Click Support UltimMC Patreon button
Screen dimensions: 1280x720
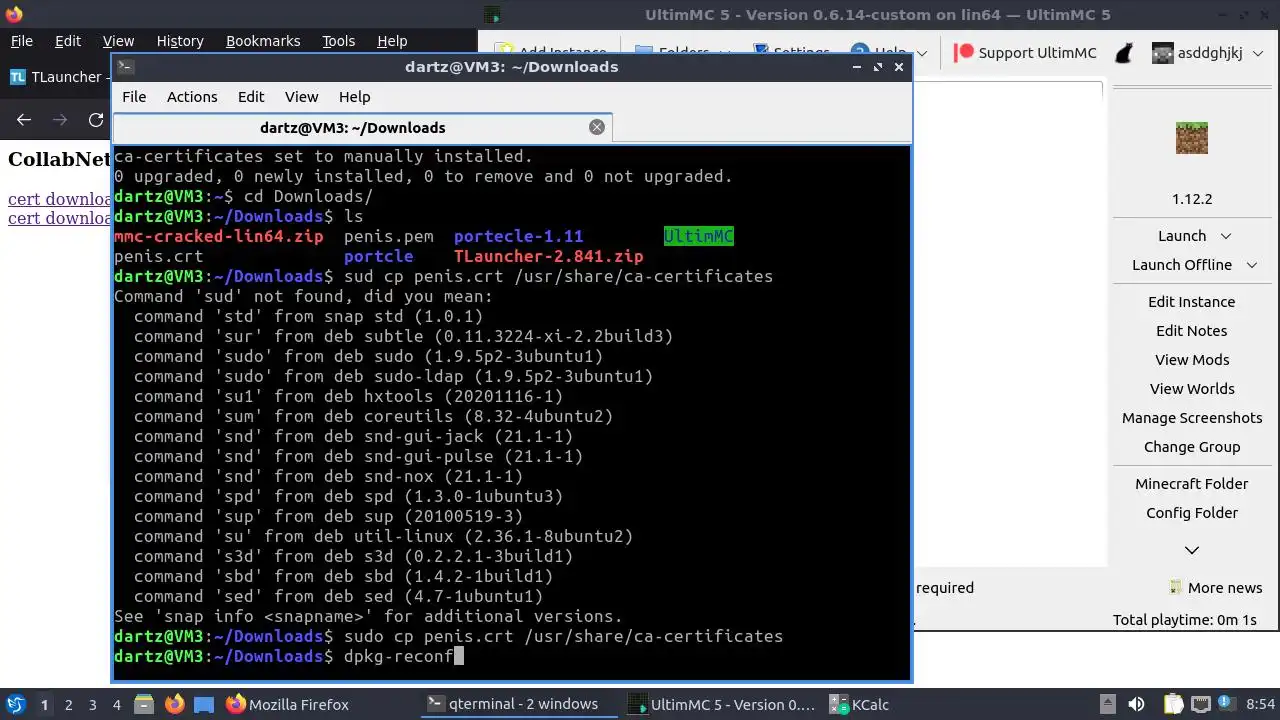click(x=1025, y=53)
